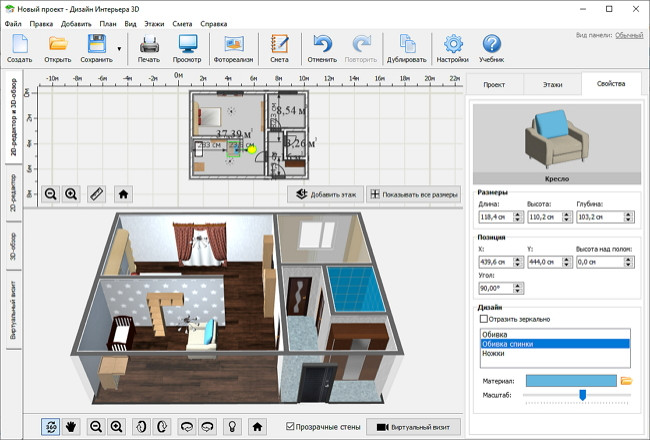Click the blue Материал color swatch
Viewport: 650px width, 440px height.
[x=571, y=381]
